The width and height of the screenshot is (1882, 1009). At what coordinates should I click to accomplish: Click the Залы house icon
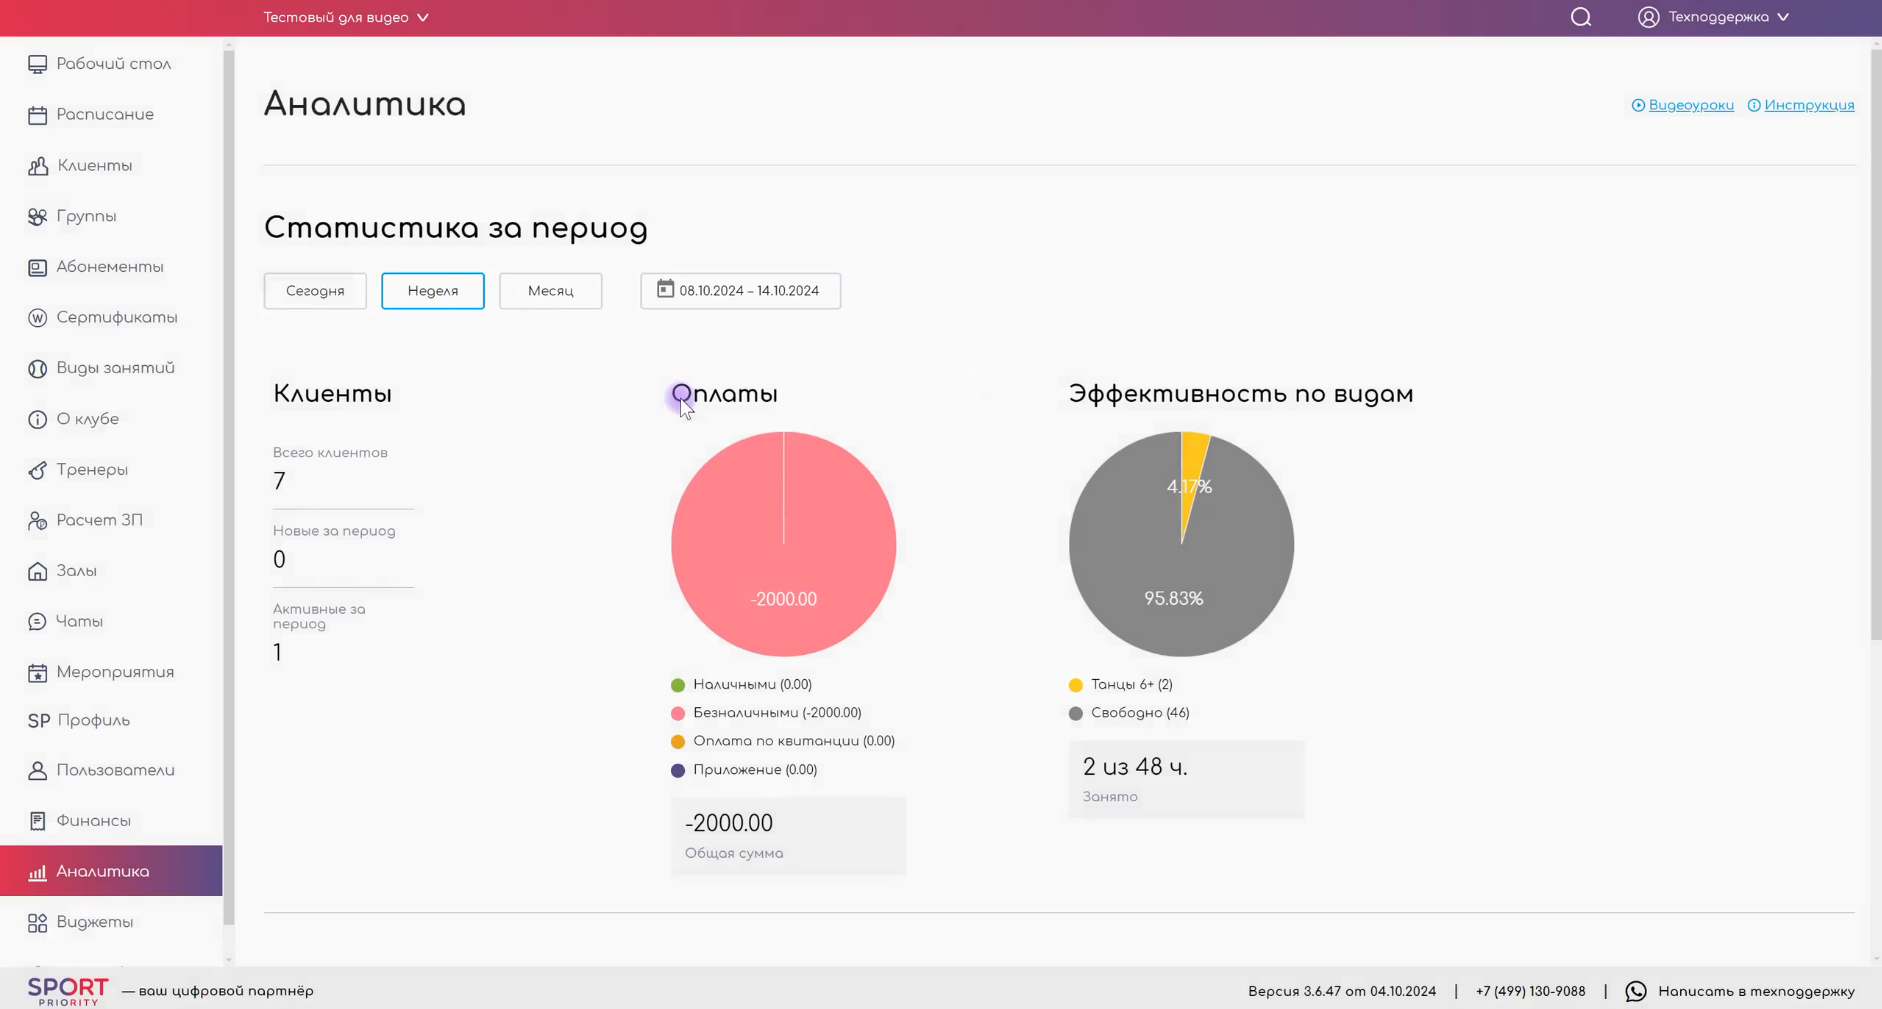tap(37, 571)
